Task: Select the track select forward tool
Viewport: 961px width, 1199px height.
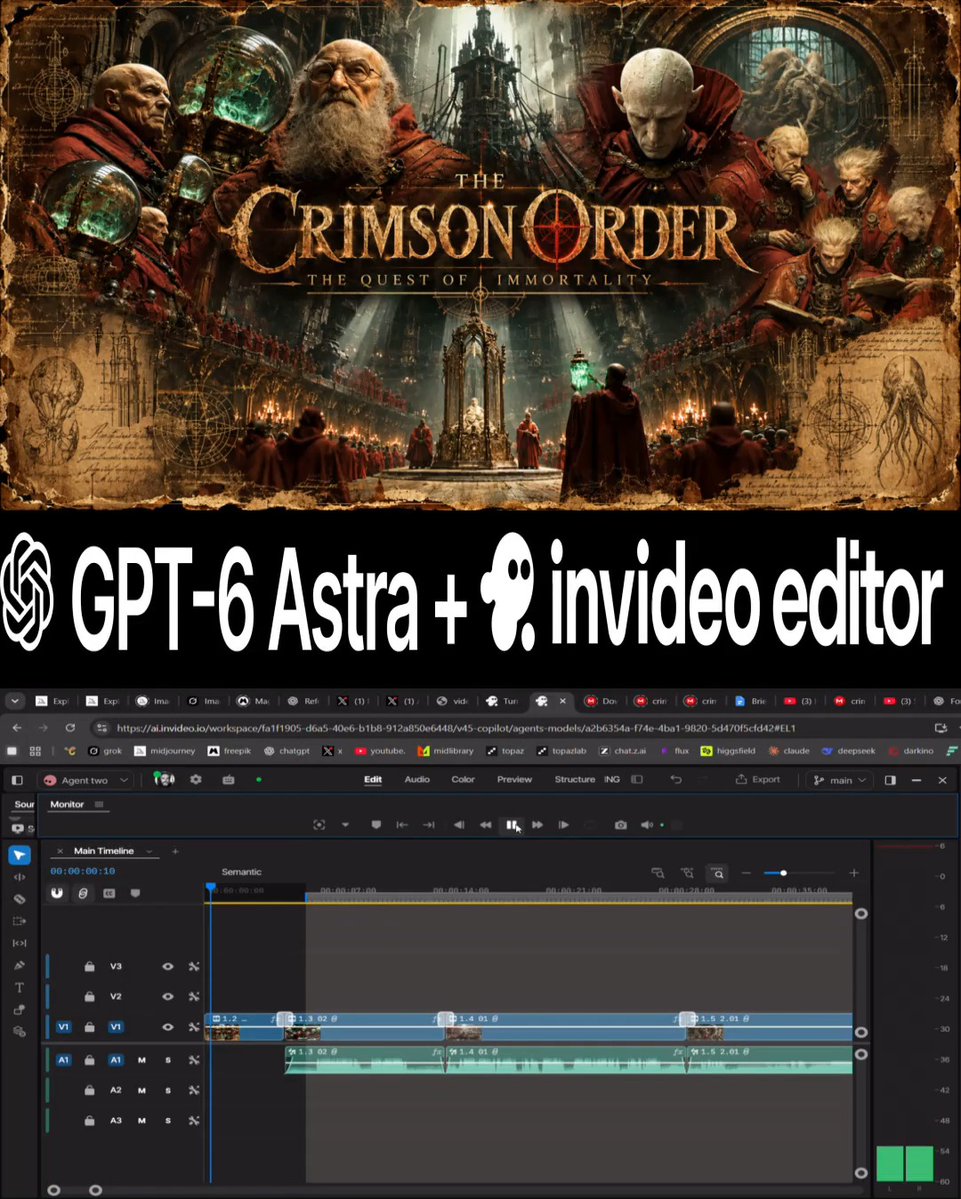Action: [x=19, y=921]
